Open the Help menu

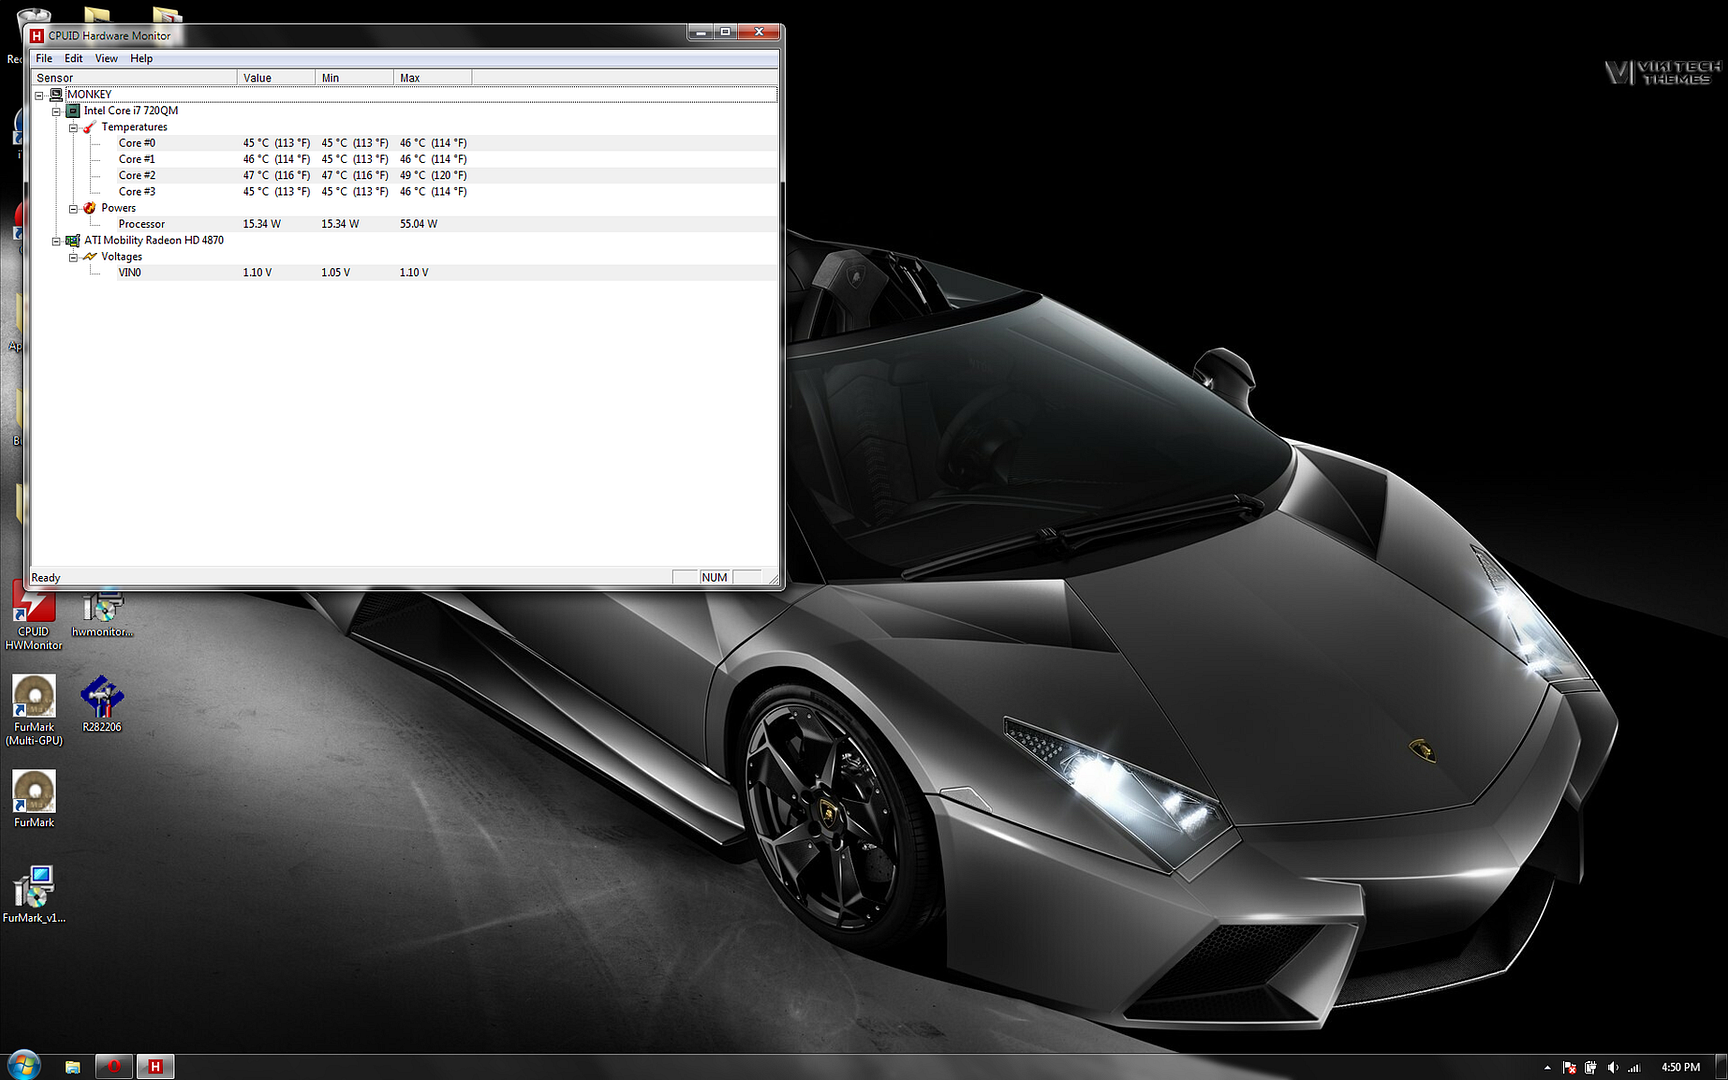point(141,58)
